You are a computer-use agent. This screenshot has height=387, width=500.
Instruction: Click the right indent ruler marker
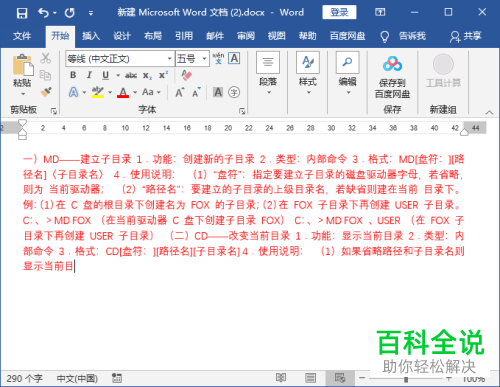464,133
